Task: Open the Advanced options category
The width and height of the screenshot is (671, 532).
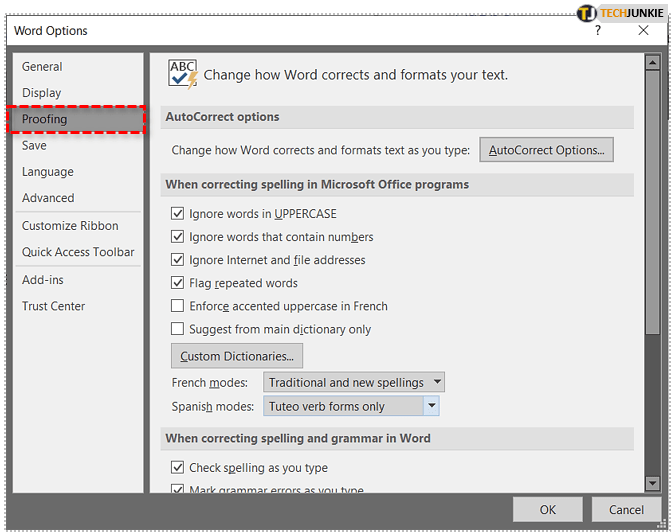Action: point(48,198)
